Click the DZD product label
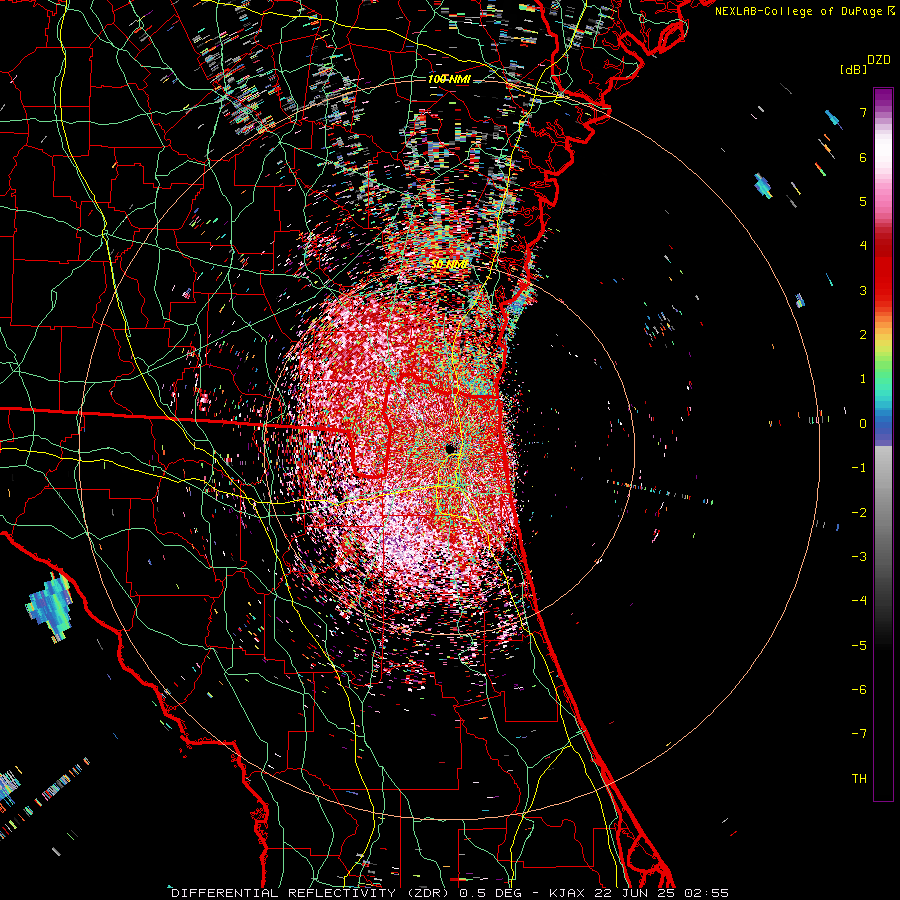This screenshot has height=900, width=900. pos(879,60)
